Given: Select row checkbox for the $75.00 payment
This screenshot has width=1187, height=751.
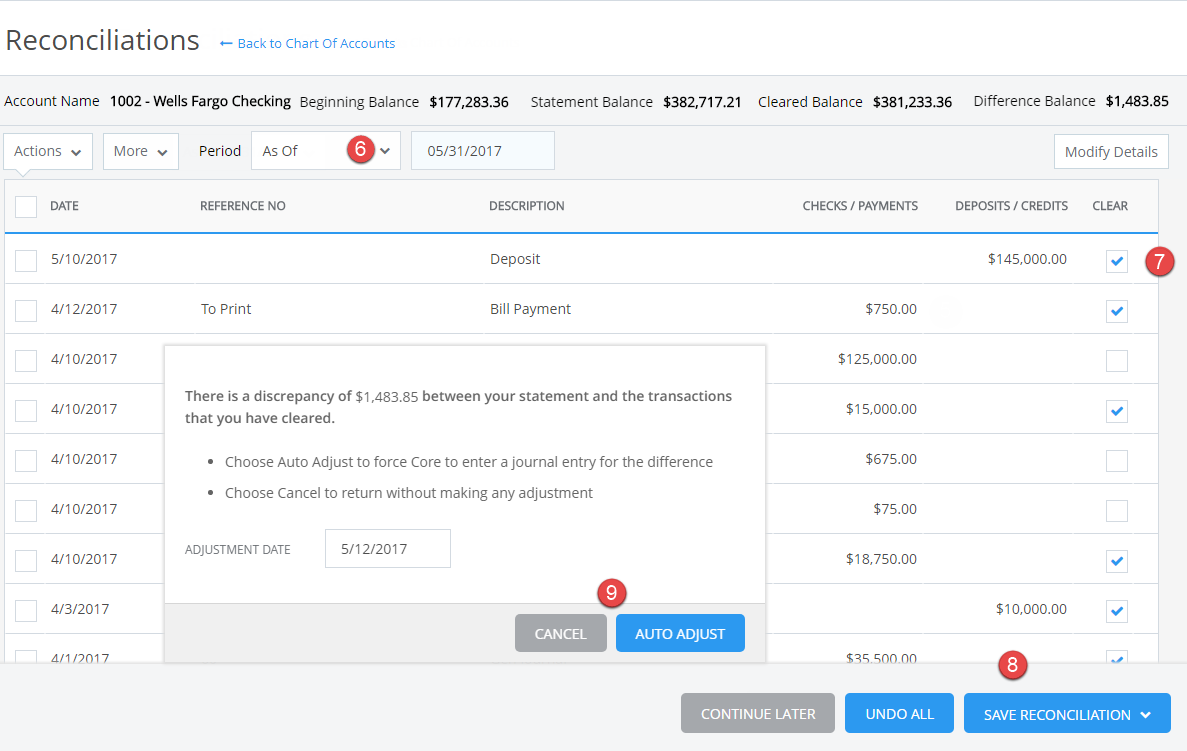Looking at the screenshot, I should (26, 510).
